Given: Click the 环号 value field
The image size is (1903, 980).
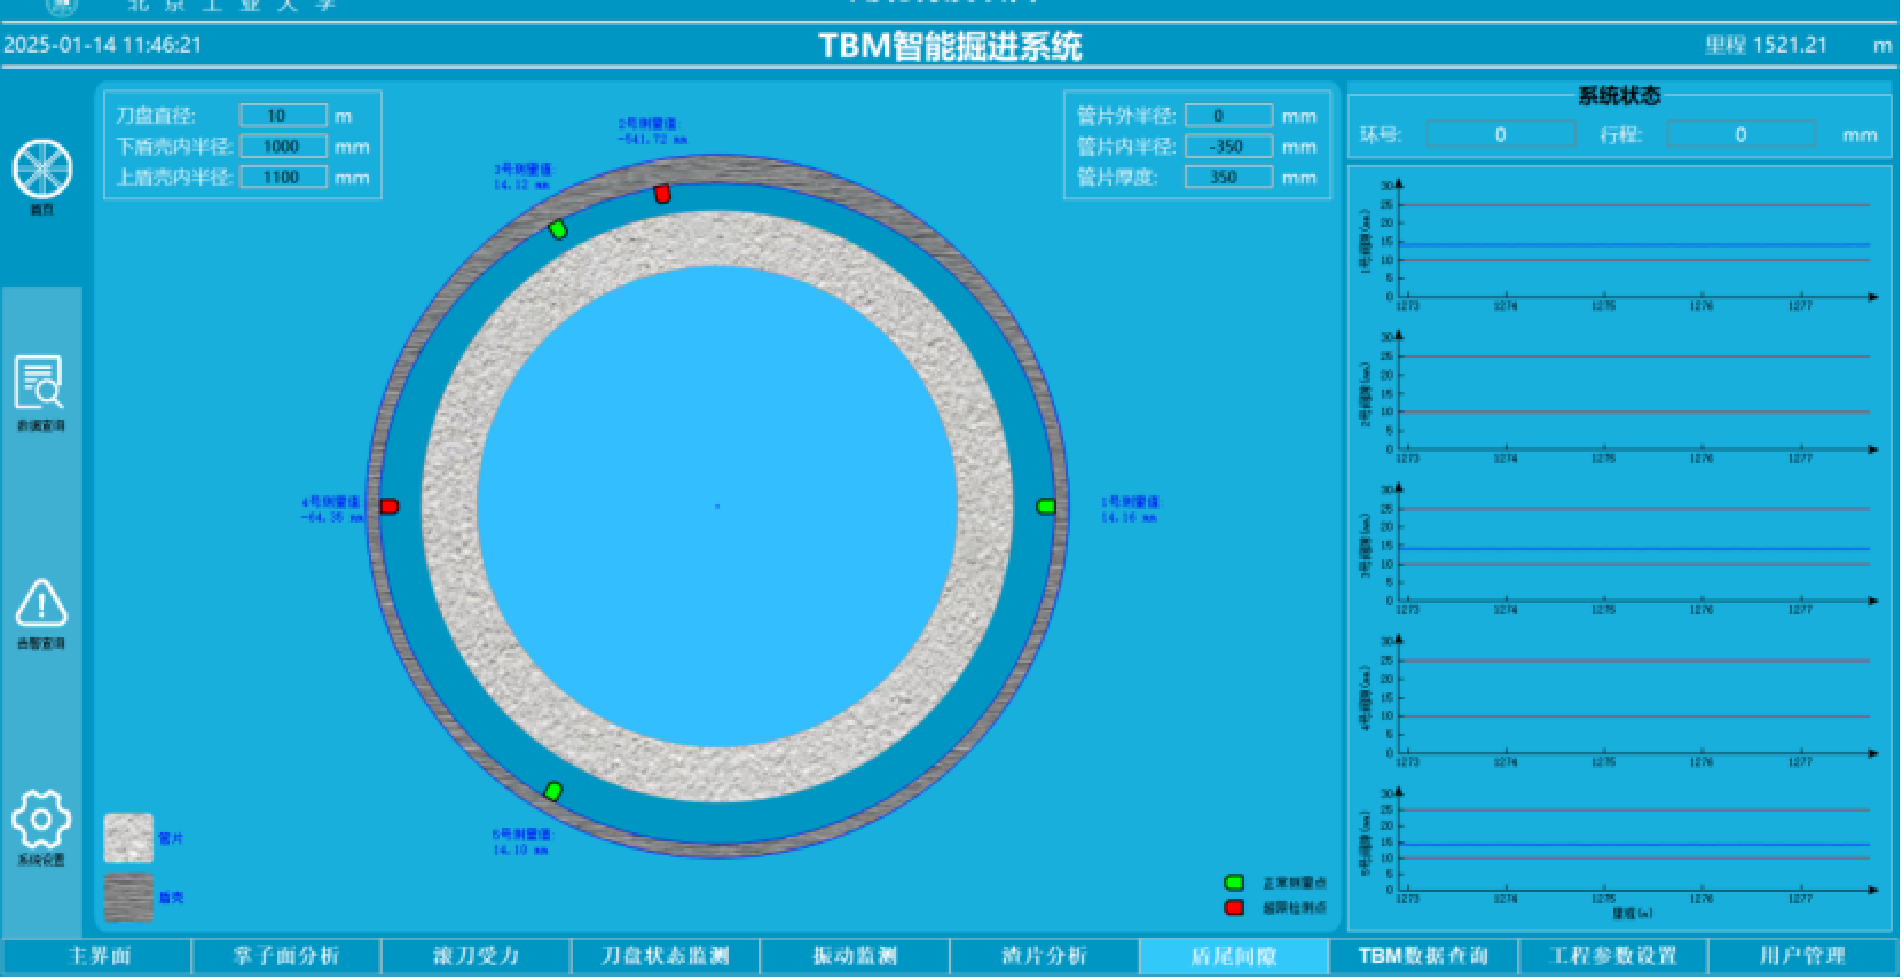Looking at the screenshot, I should [1500, 135].
